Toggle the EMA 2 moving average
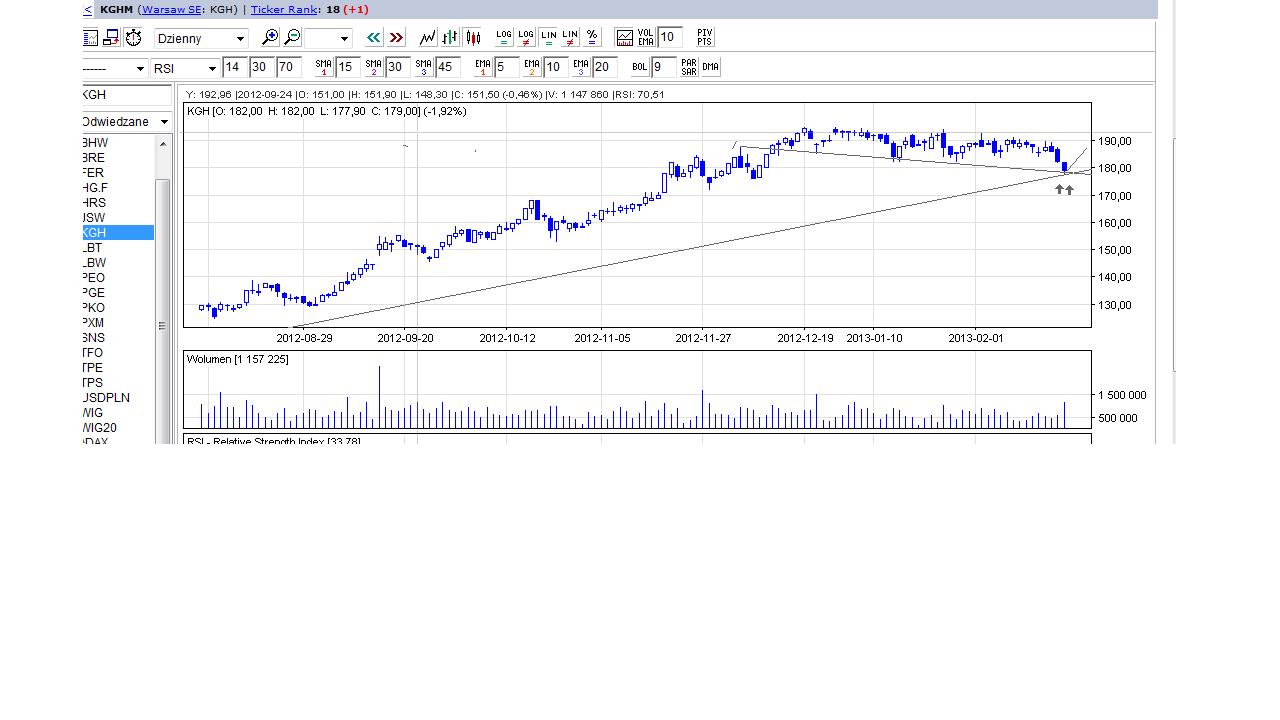 531,68
